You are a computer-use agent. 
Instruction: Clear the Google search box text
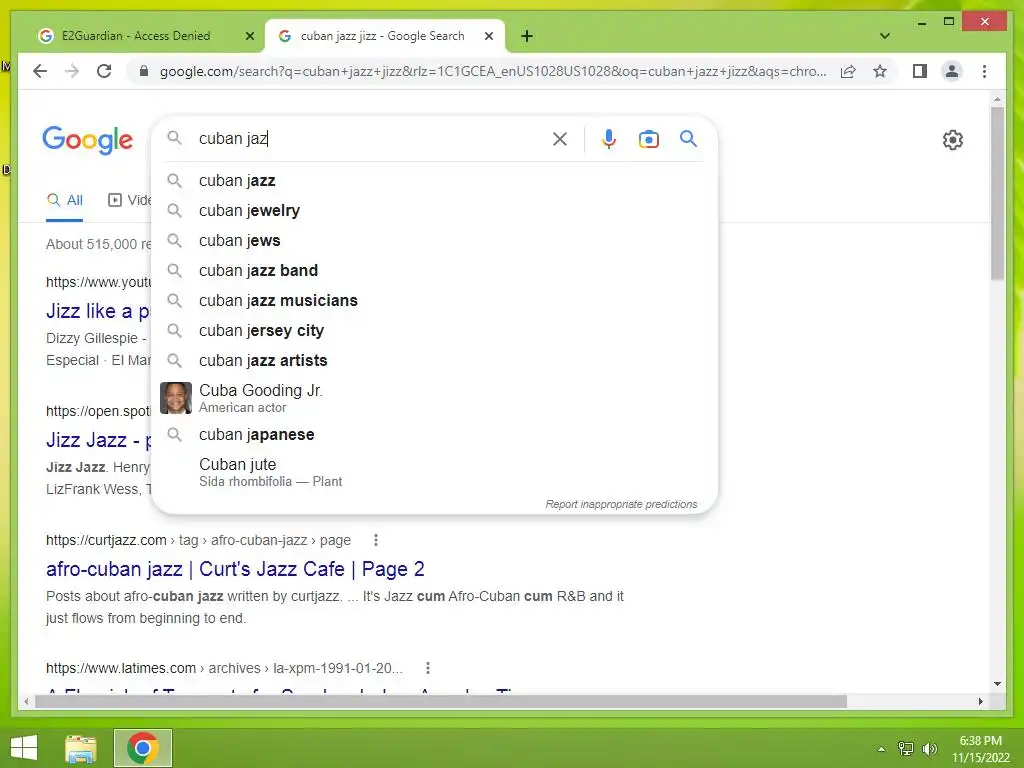pyautogui.click(x=560, y=138)
